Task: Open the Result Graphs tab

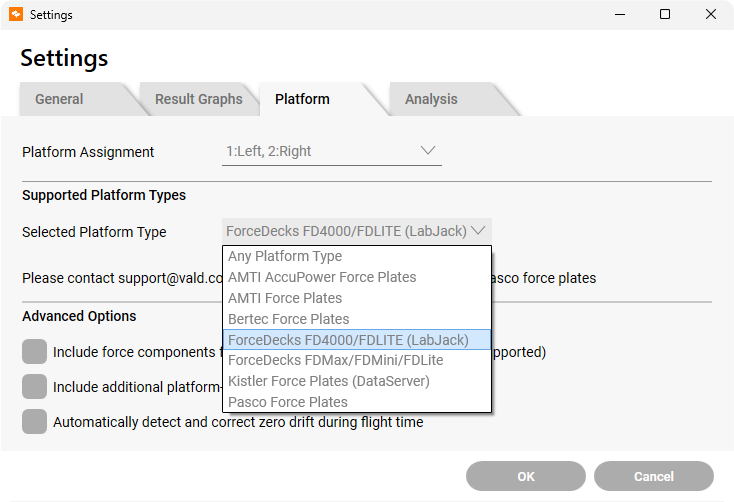Action: coord(199,99)
